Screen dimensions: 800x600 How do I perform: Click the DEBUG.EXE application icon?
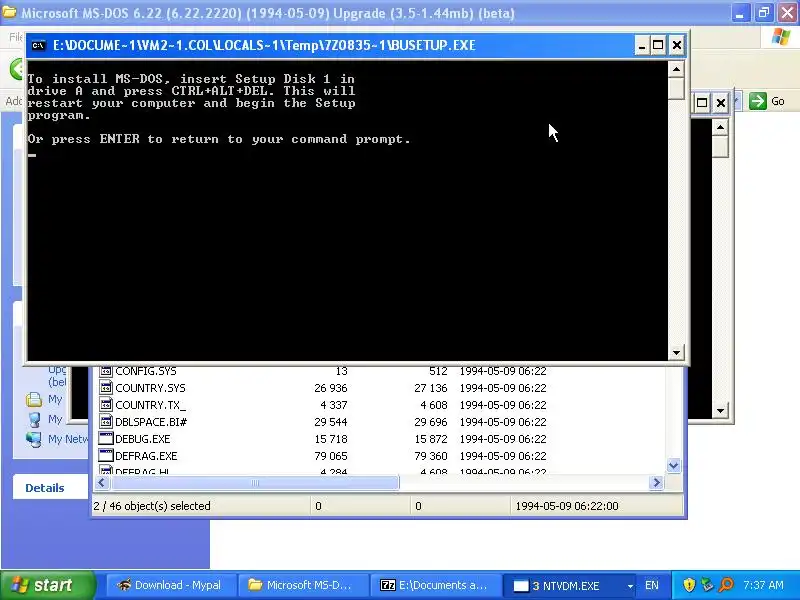coord(106,439)
